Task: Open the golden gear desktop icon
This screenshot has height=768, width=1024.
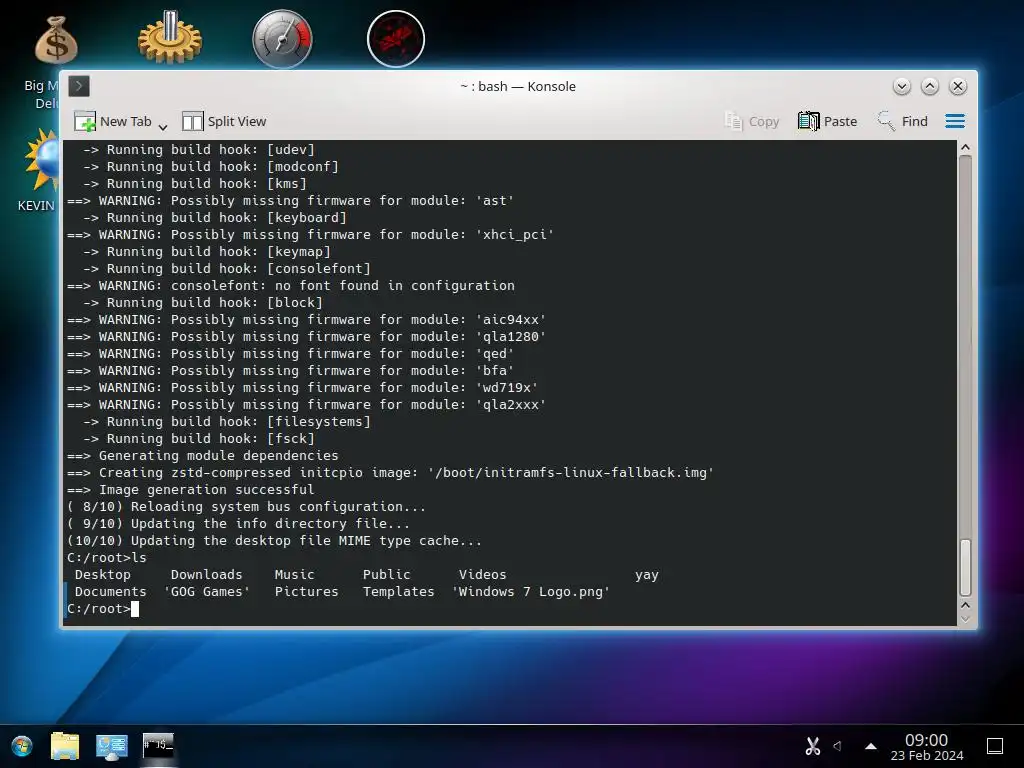Action: tap(169, 37)
